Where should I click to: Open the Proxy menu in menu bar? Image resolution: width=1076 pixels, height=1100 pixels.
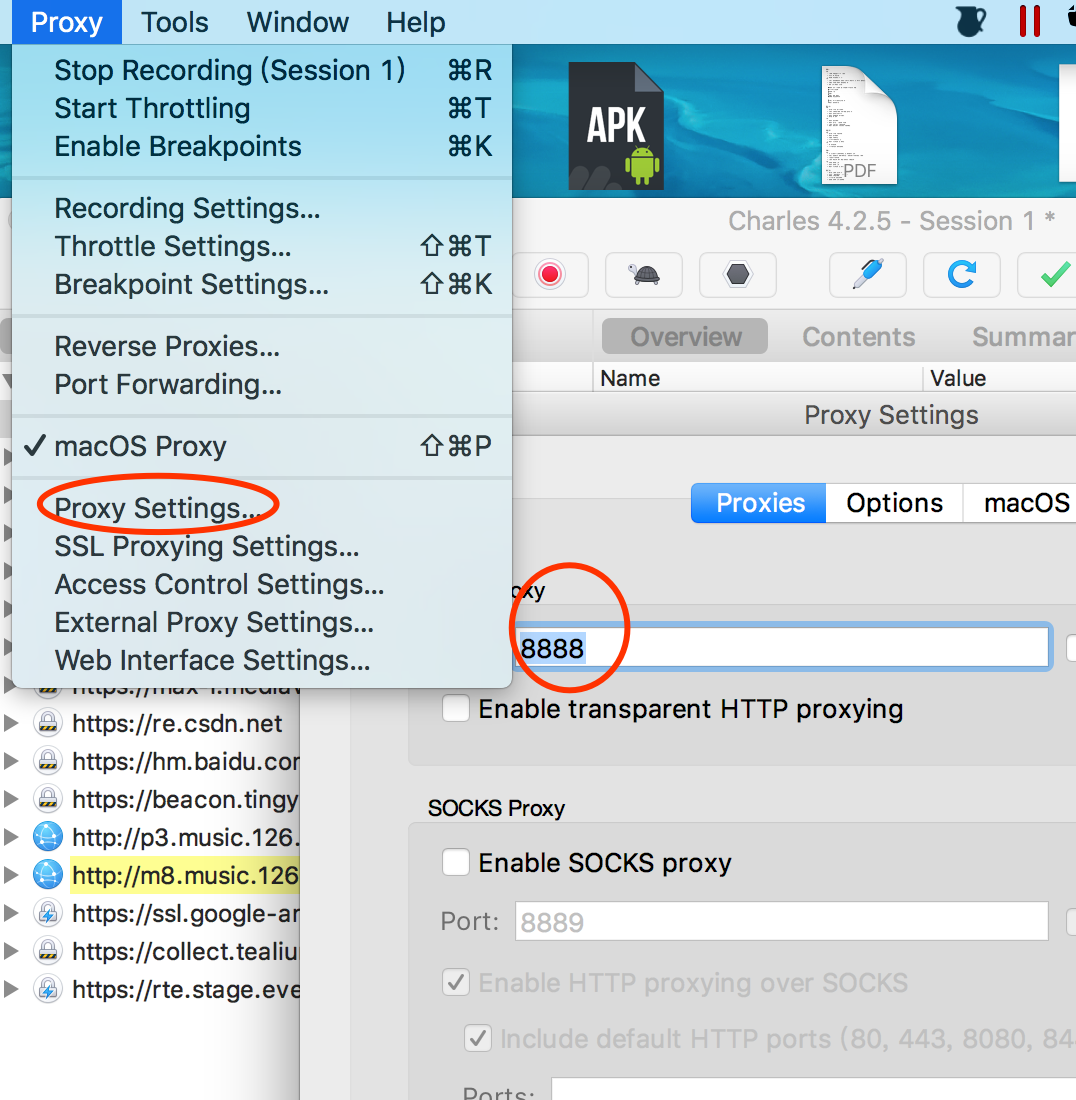coord(67,22)
